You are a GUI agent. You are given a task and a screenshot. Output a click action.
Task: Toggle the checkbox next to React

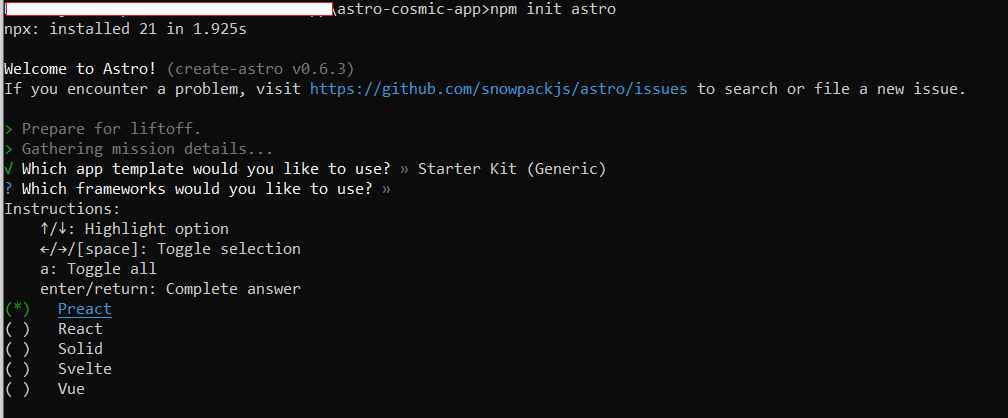[x=17, y=329]
